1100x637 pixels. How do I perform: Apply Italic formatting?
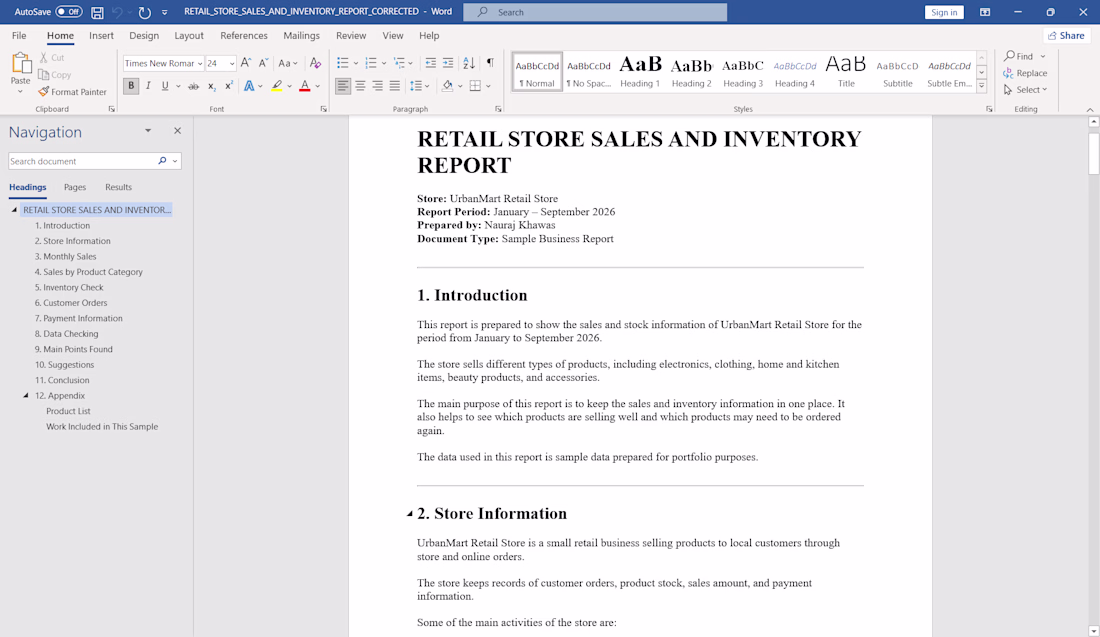coord(148,86)
